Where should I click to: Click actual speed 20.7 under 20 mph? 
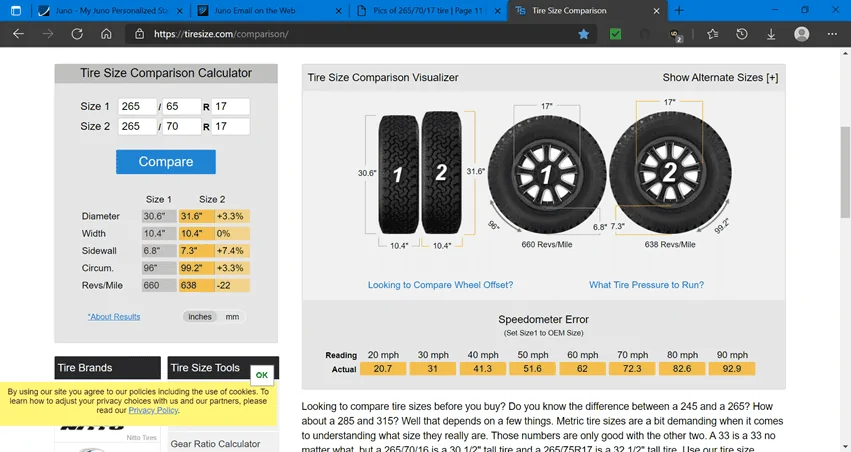(383, 369)
